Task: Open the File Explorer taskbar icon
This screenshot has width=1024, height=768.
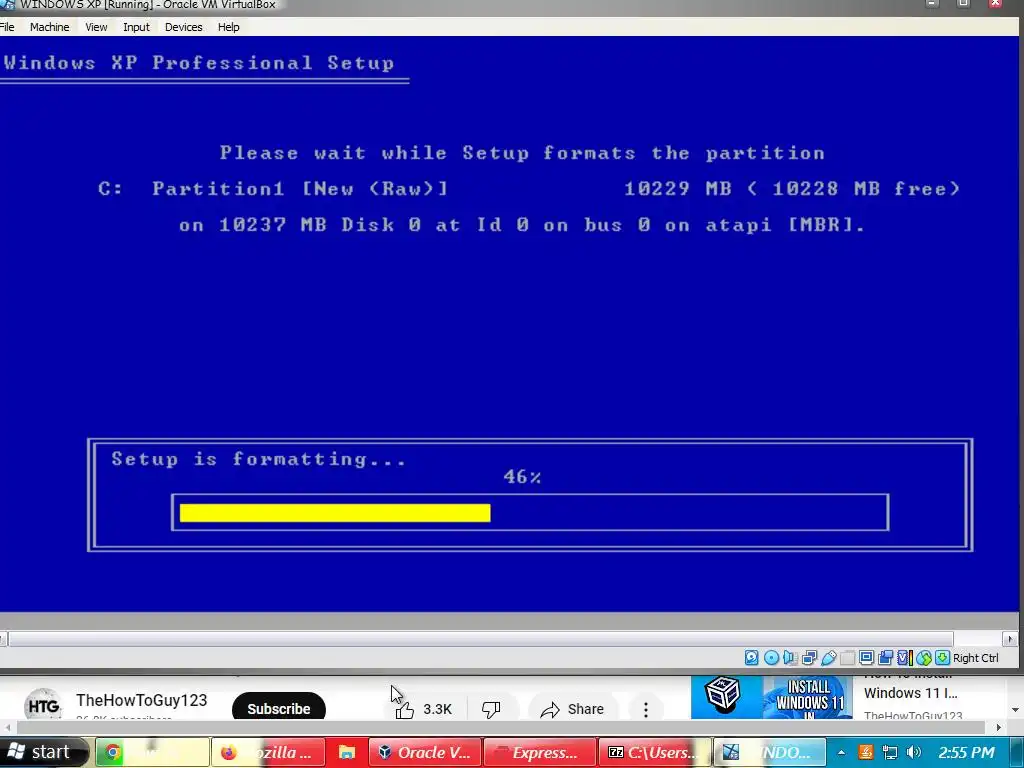Action: tap(346, 752)
